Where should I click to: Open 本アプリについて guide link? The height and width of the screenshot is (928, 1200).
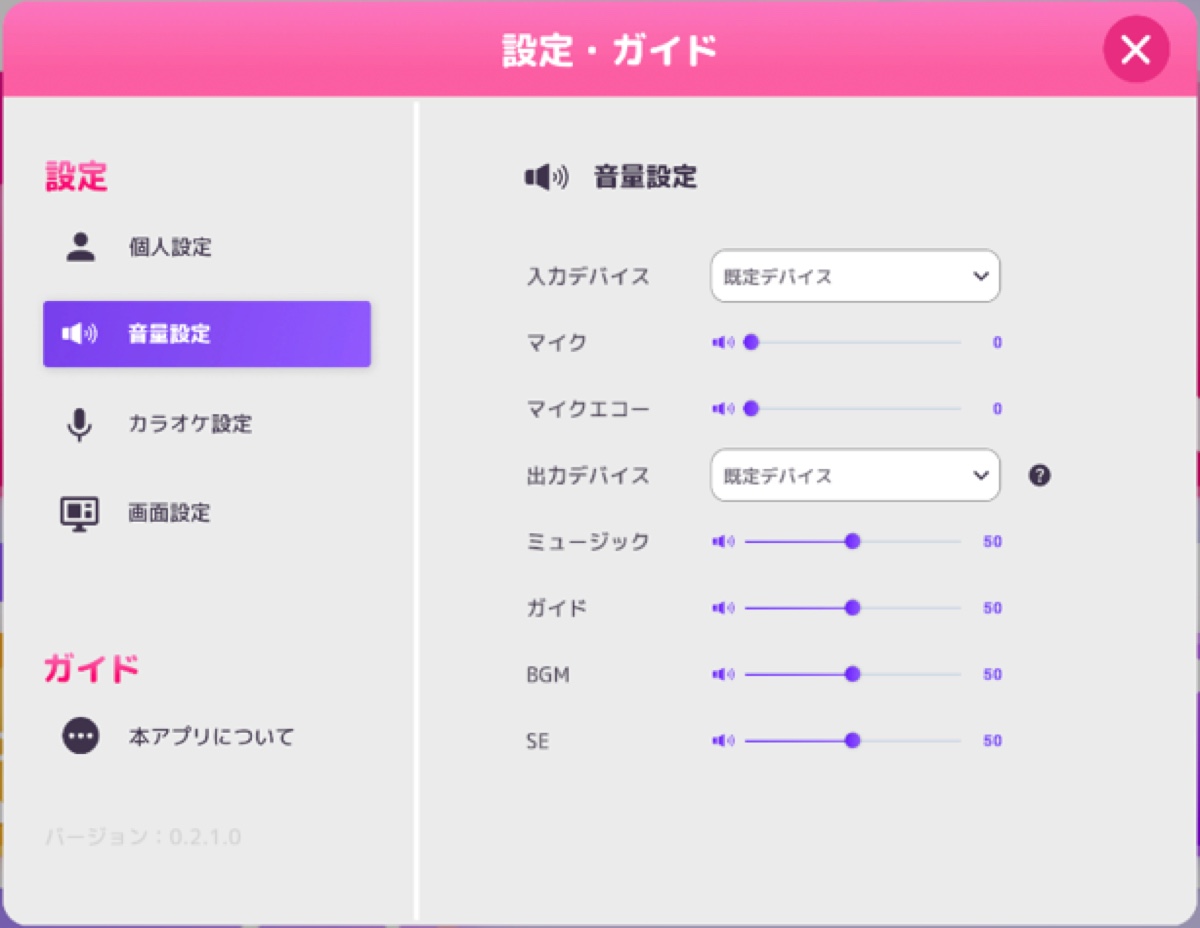(x=211, y=737)
